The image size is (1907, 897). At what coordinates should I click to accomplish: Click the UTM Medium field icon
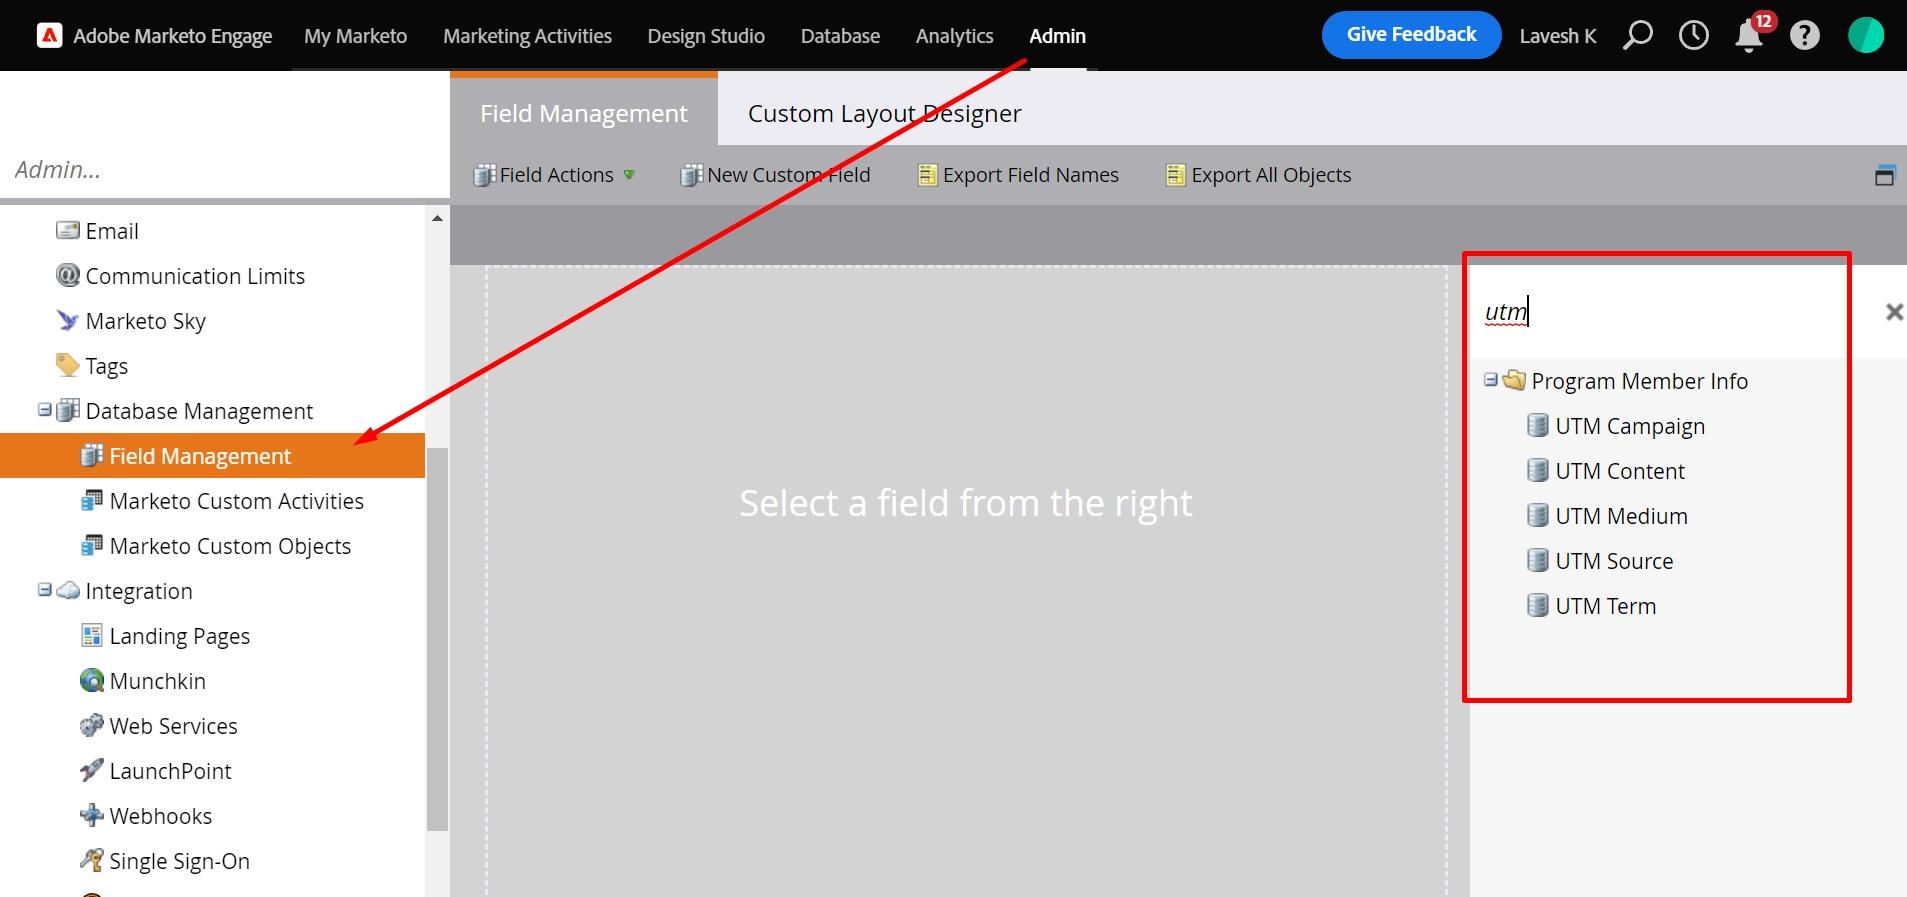coord(1538,515)
